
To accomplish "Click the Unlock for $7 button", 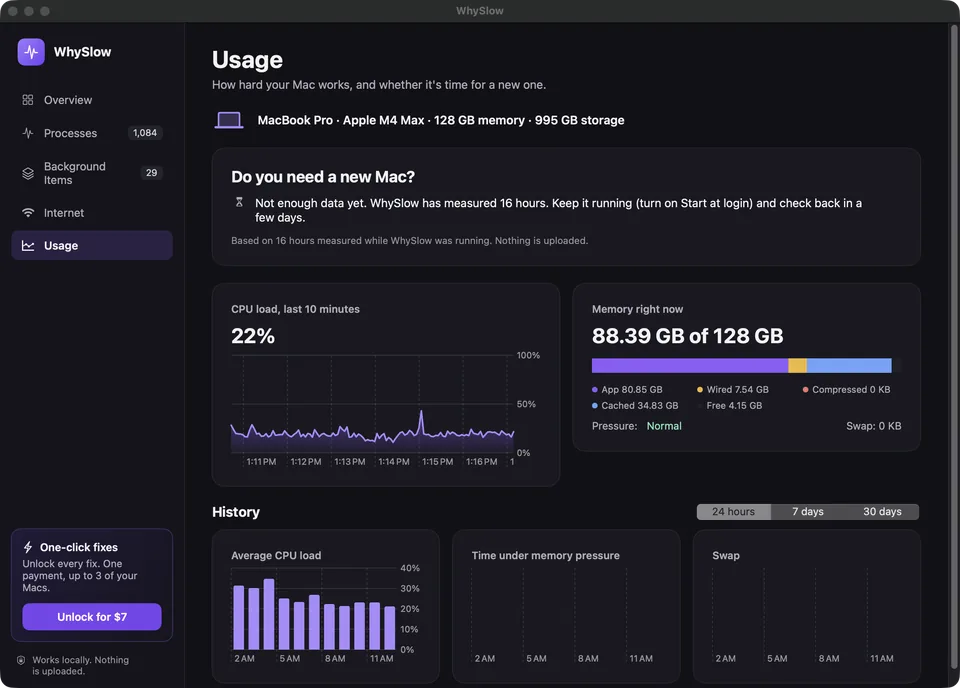I will (x=92, y=617).
